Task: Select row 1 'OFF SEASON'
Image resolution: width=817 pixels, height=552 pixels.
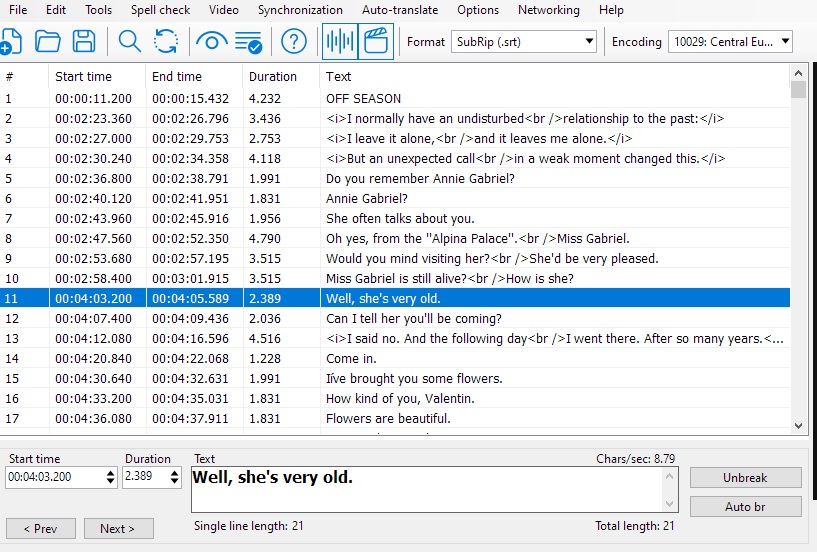Action: tap(395, 99)
